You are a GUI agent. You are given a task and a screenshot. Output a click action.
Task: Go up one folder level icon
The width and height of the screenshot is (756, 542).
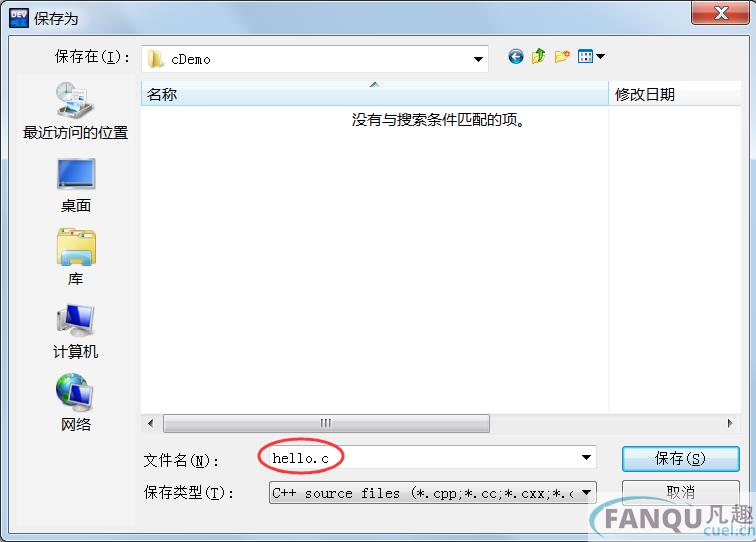click(x=539, y=56)
